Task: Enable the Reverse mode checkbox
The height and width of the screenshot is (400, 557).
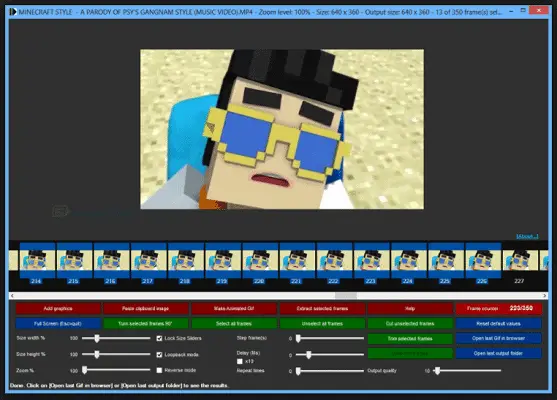Action: [159, 370]
